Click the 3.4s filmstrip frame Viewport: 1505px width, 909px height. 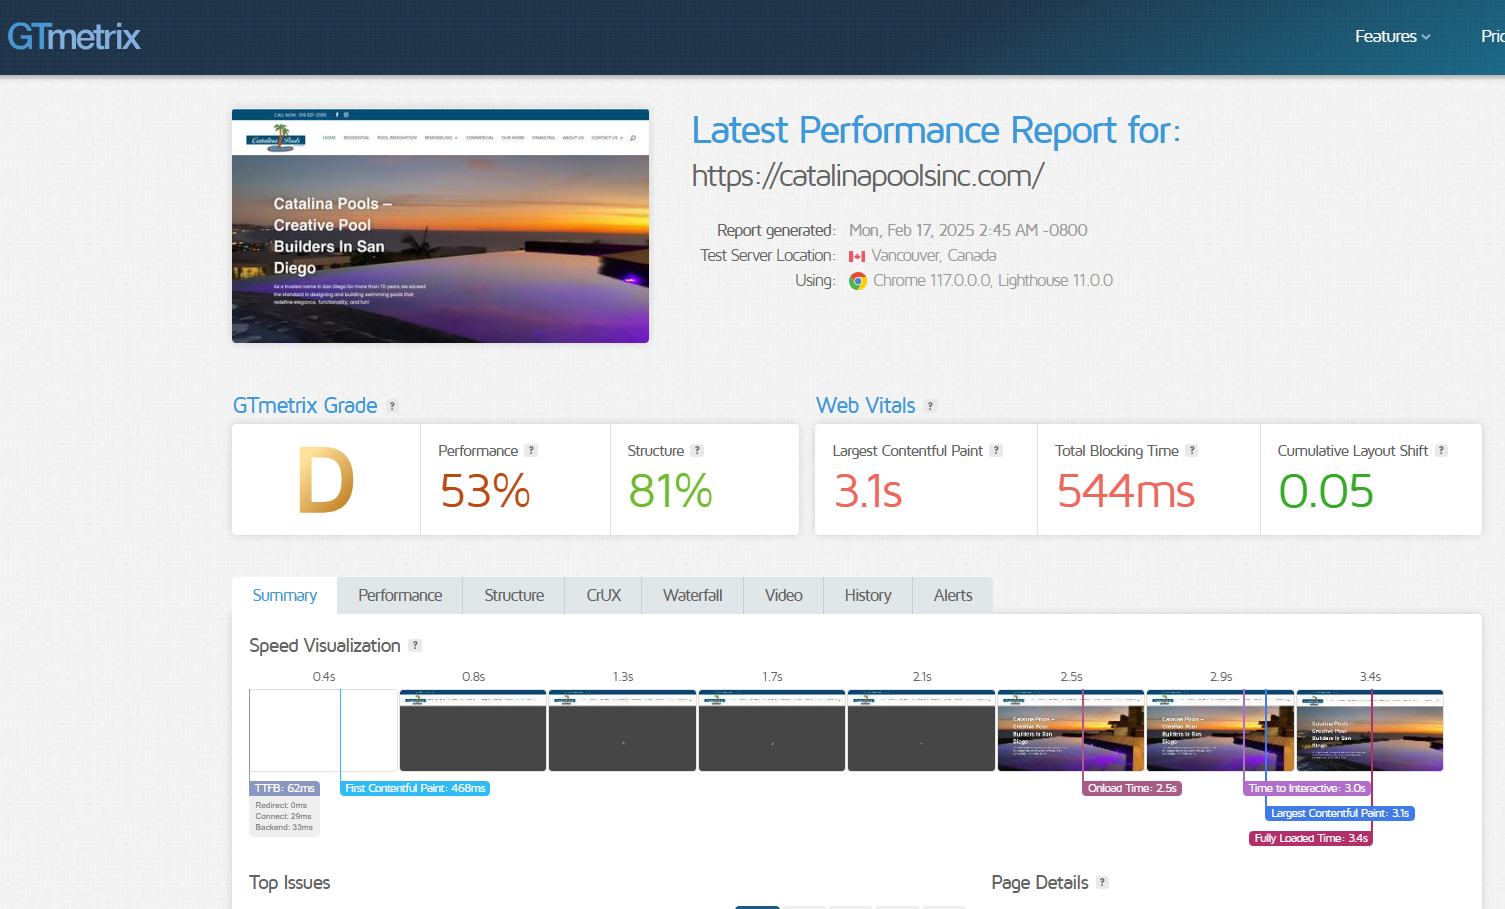tap(1370, 730)
